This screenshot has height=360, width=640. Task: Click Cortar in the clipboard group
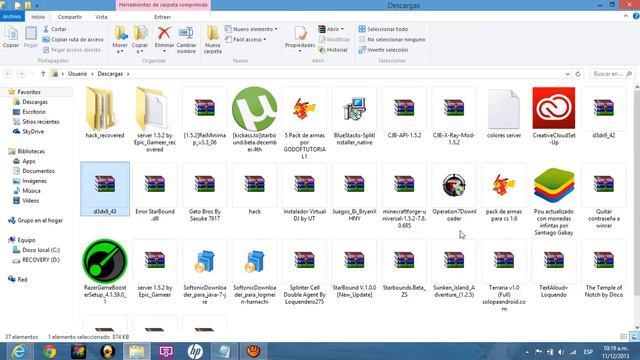tap(55, 29)
